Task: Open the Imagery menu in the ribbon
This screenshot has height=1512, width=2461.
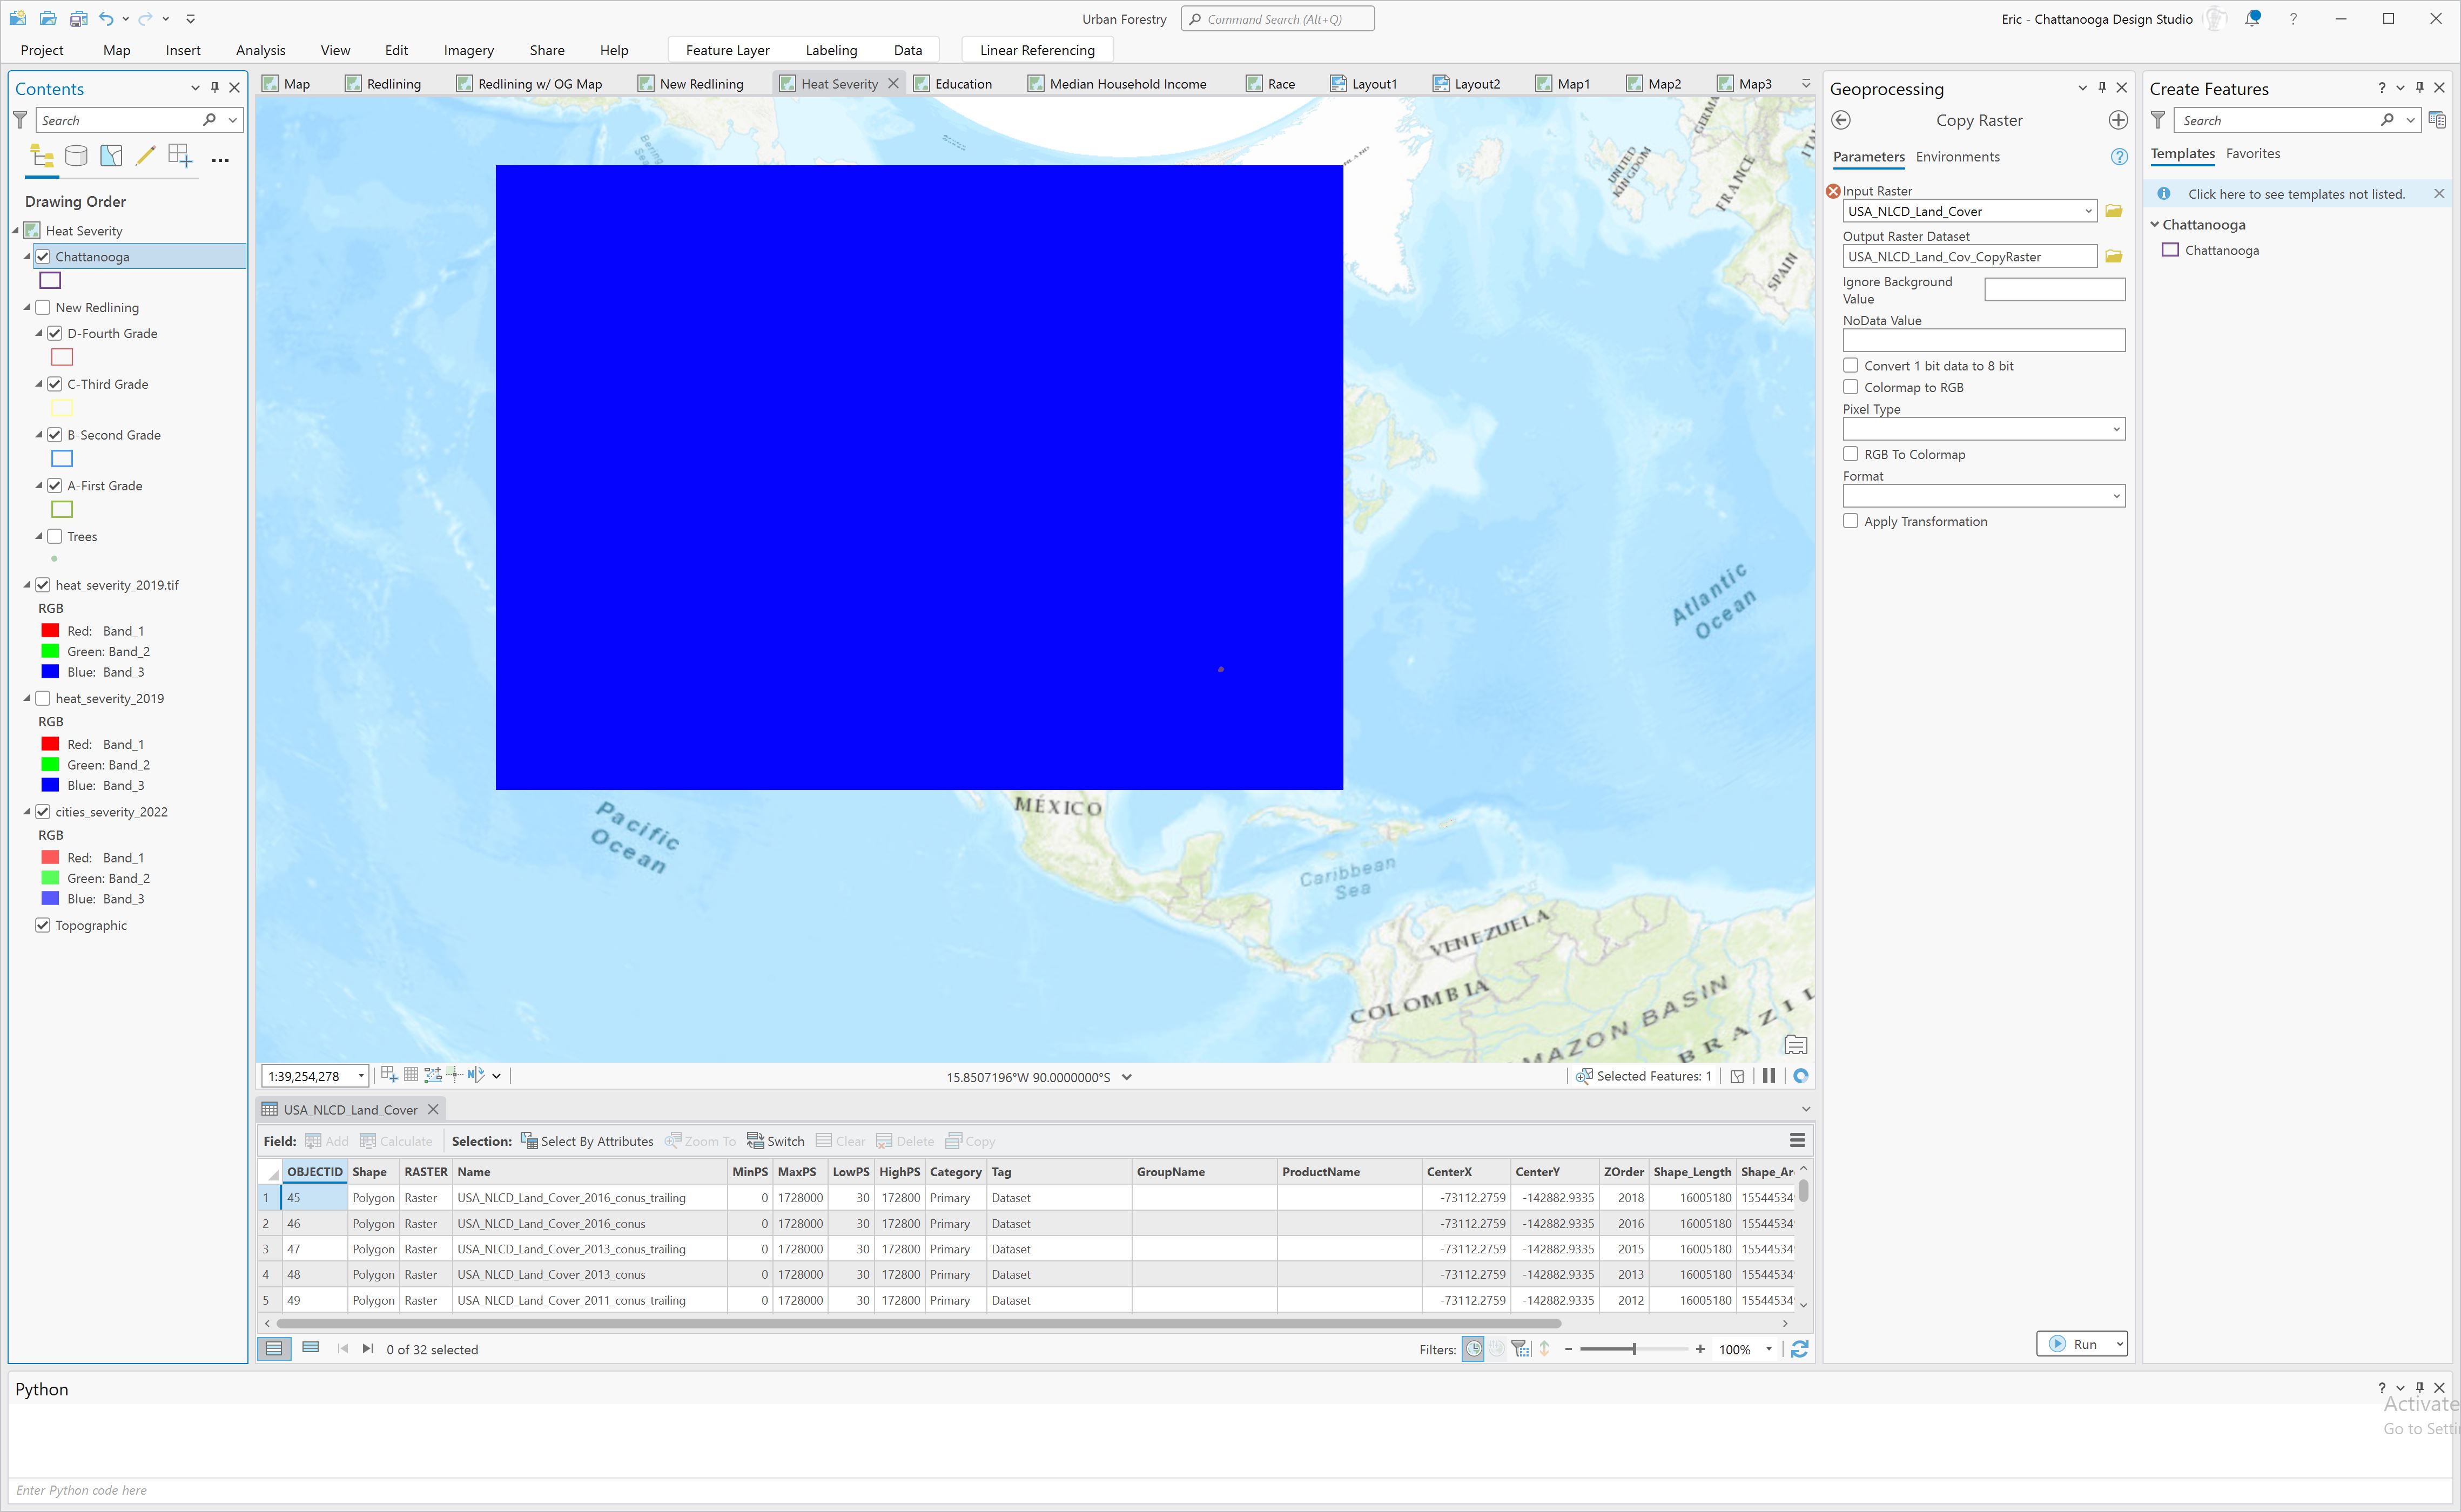Action: tap(468, 50)
